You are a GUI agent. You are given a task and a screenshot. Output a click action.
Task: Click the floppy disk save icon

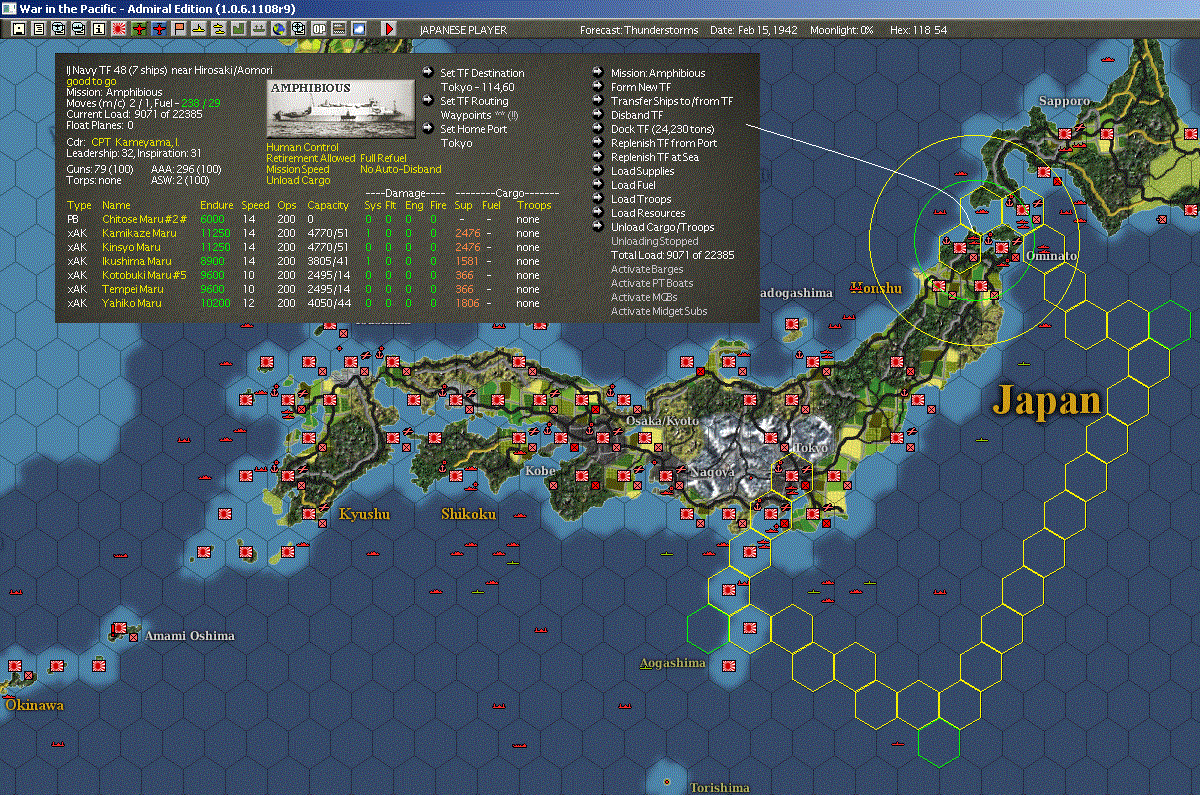tap(19, 29)
